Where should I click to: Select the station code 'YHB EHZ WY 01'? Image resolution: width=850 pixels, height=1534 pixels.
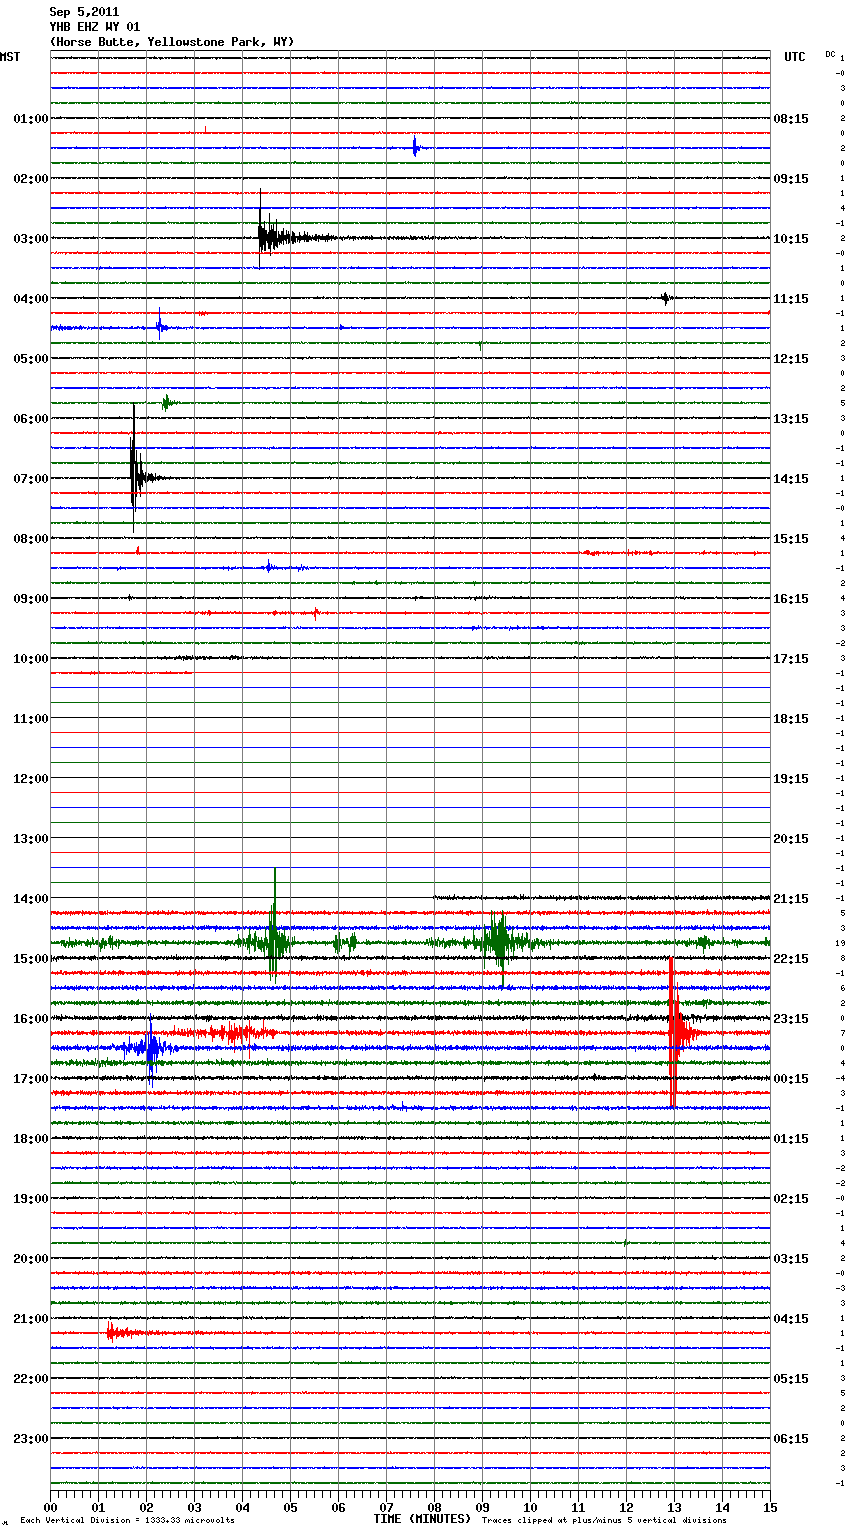[x=95, y=27]
